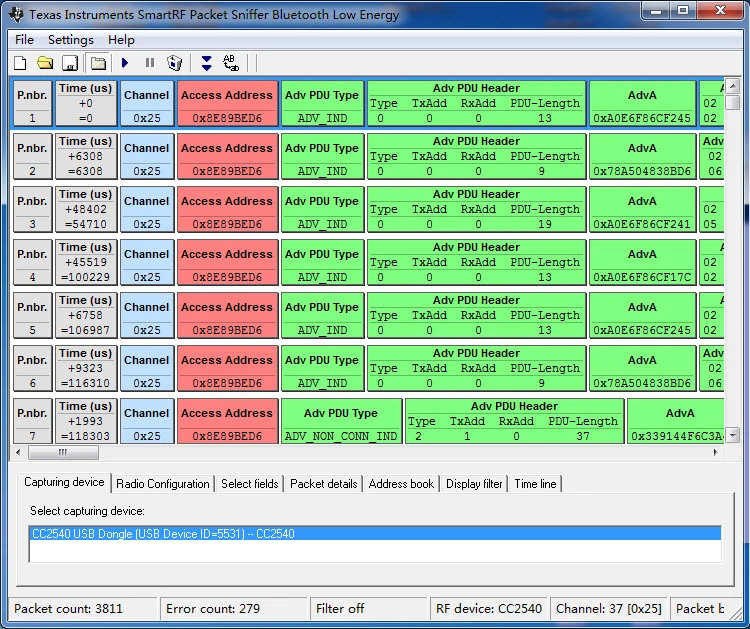Image resolution: width=750 pixels, height=629 pixels.
Task: Show the Time line tab
Action: (x=535, y=484)
